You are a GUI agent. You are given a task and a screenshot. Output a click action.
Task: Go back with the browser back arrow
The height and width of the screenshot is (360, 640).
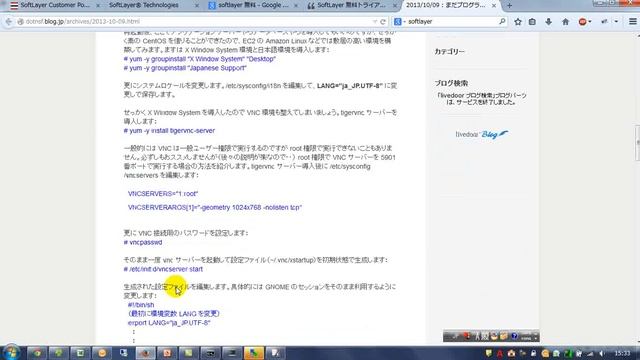click(x=9, y=21)
